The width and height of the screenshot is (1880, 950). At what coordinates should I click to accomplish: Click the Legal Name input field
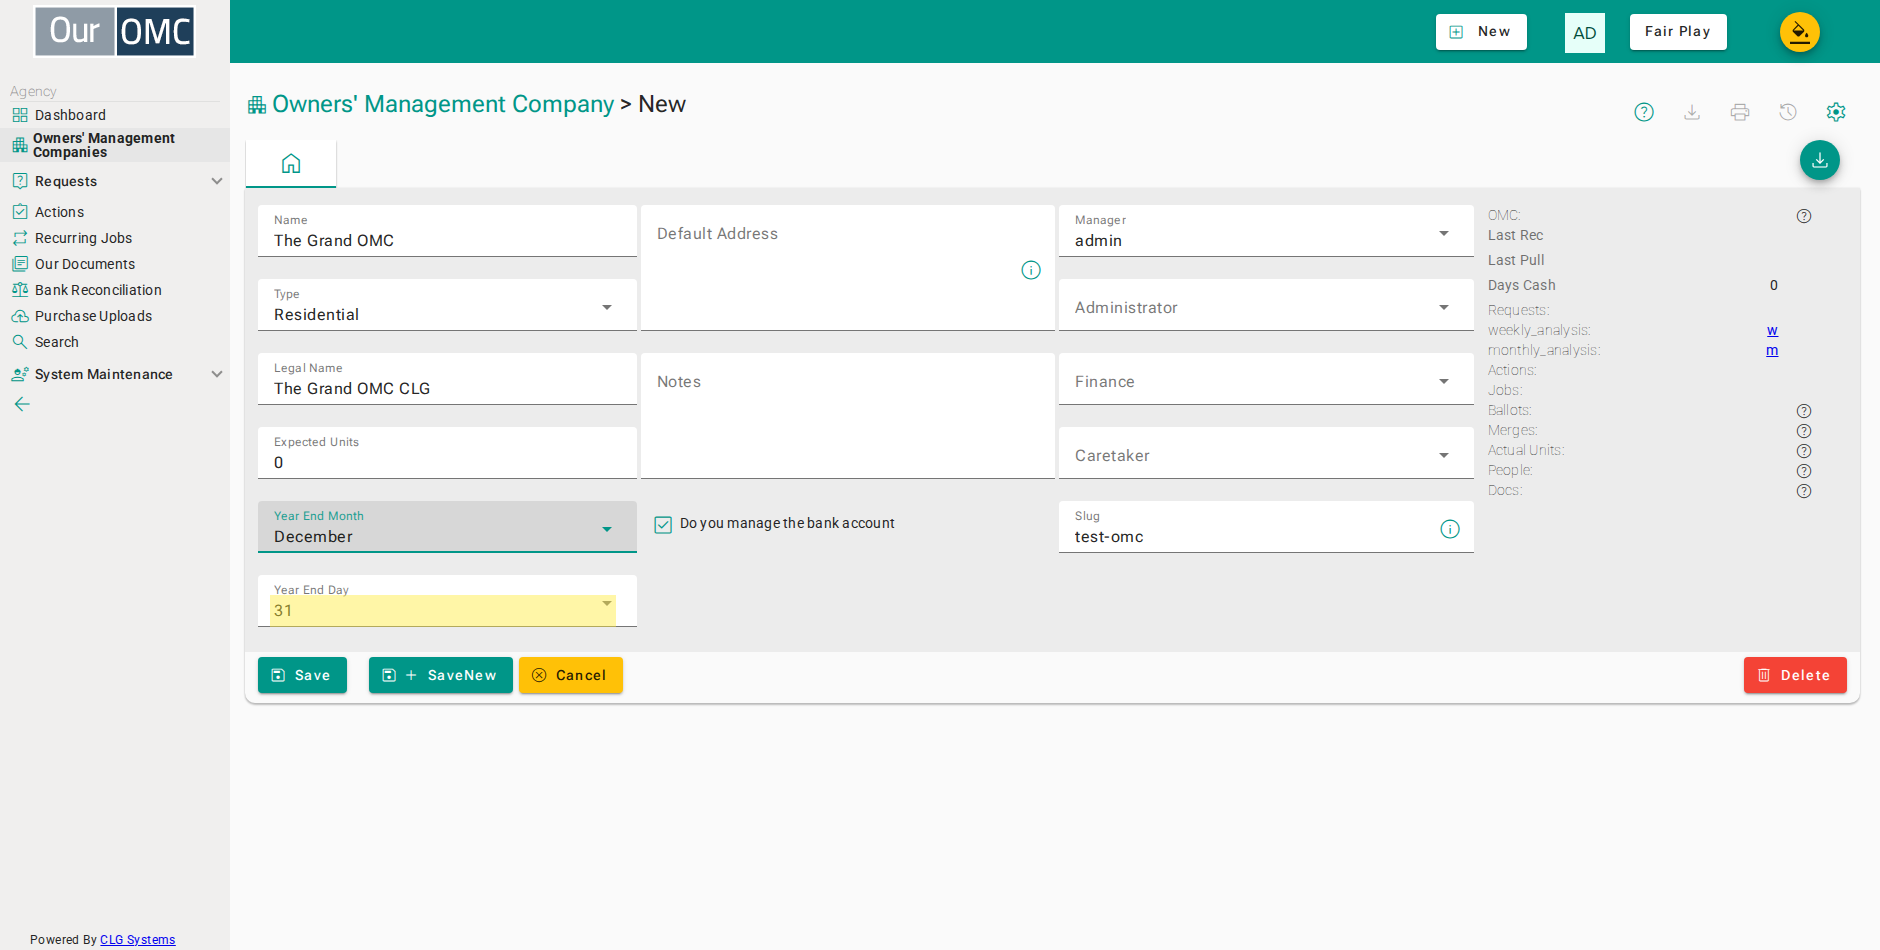click(x=447, y=379)
